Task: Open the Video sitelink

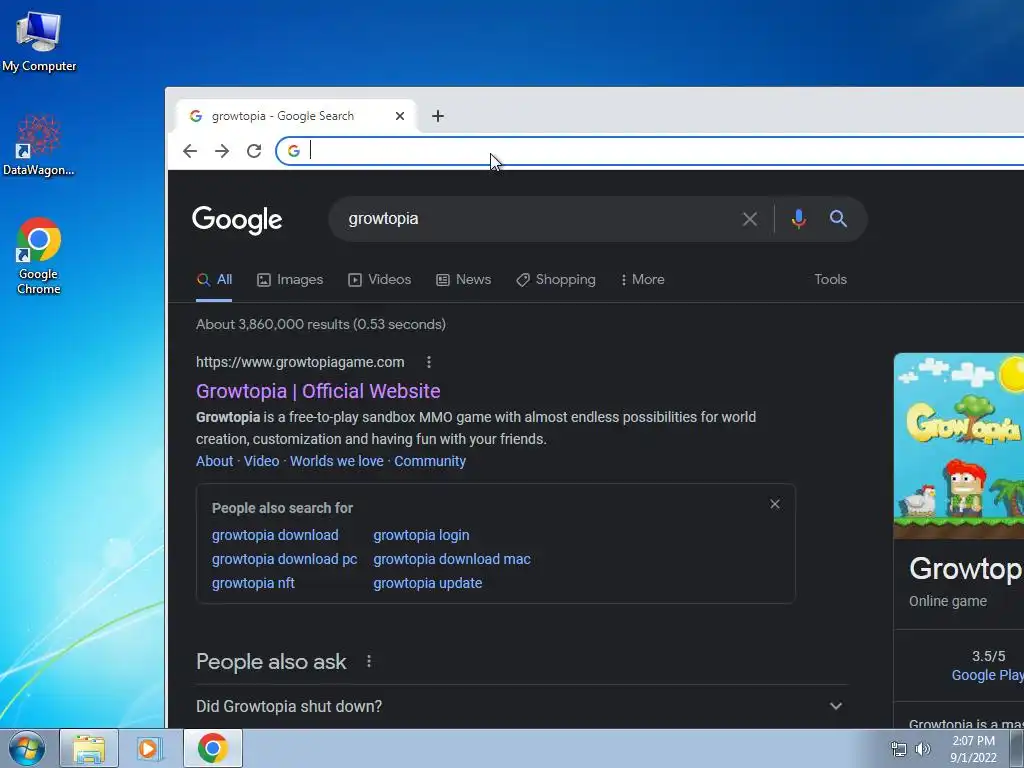Action: click(261, 461)
